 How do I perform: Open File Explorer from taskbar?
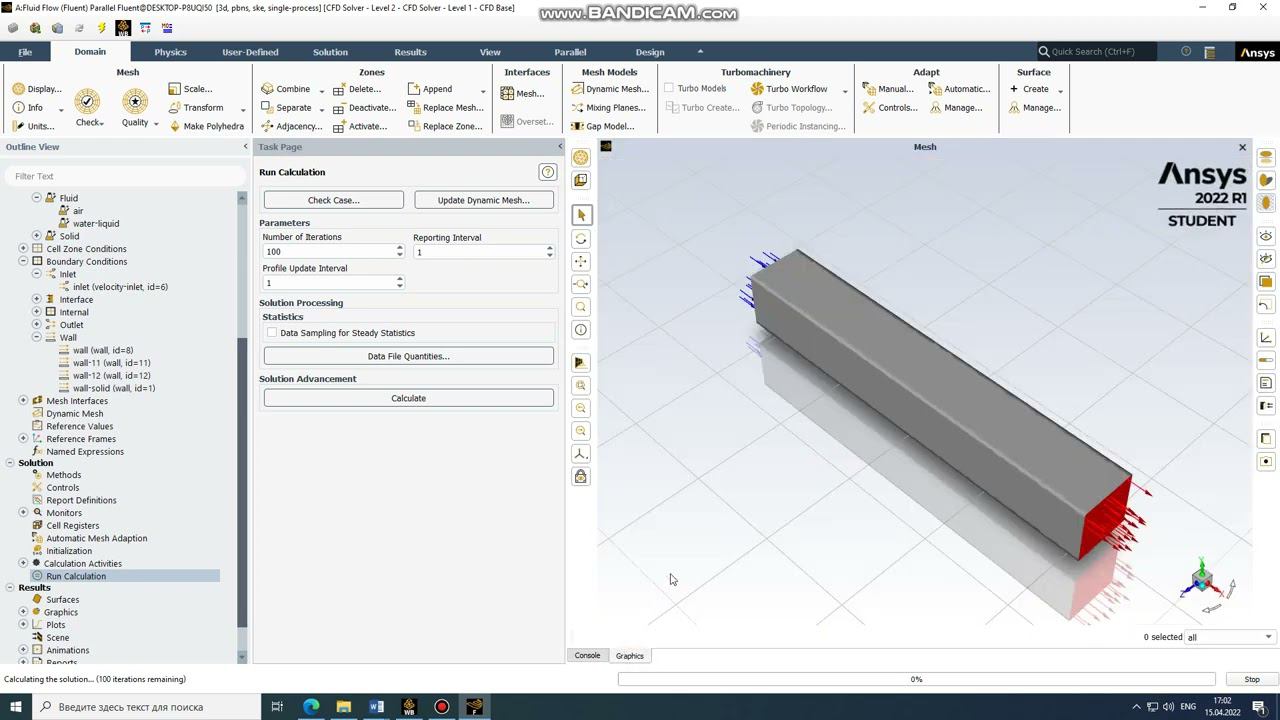point(344,707)
